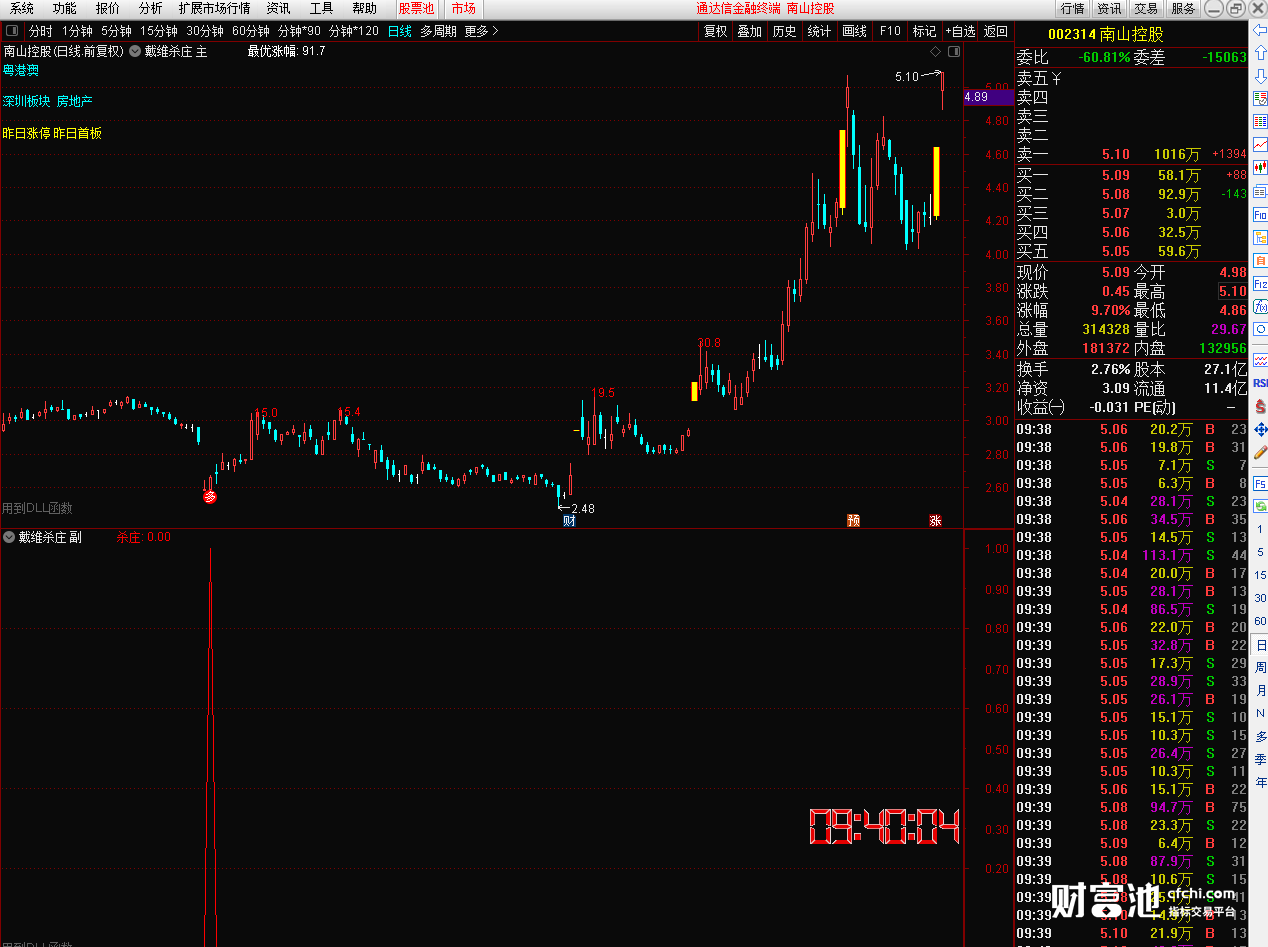
Task: Select the 月 monthly period in right sidebar
Action: (x=1261, y=691)
